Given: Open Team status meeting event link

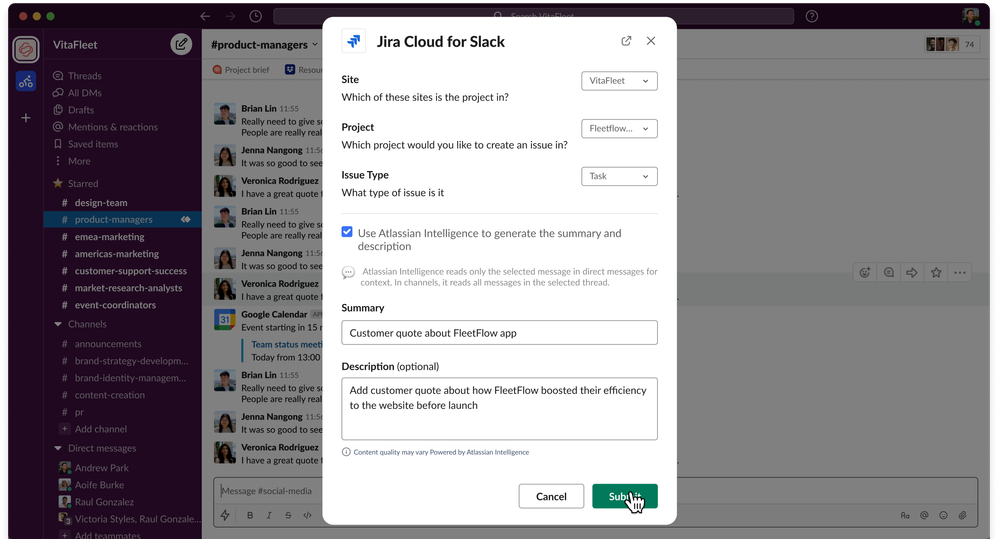Looking at the screenshot, I should (286, 344).
